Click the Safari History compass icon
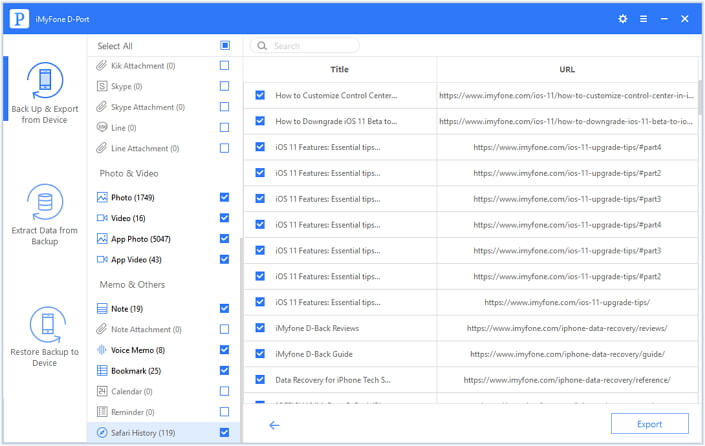The image size is (705, 446). coord(102,433)
